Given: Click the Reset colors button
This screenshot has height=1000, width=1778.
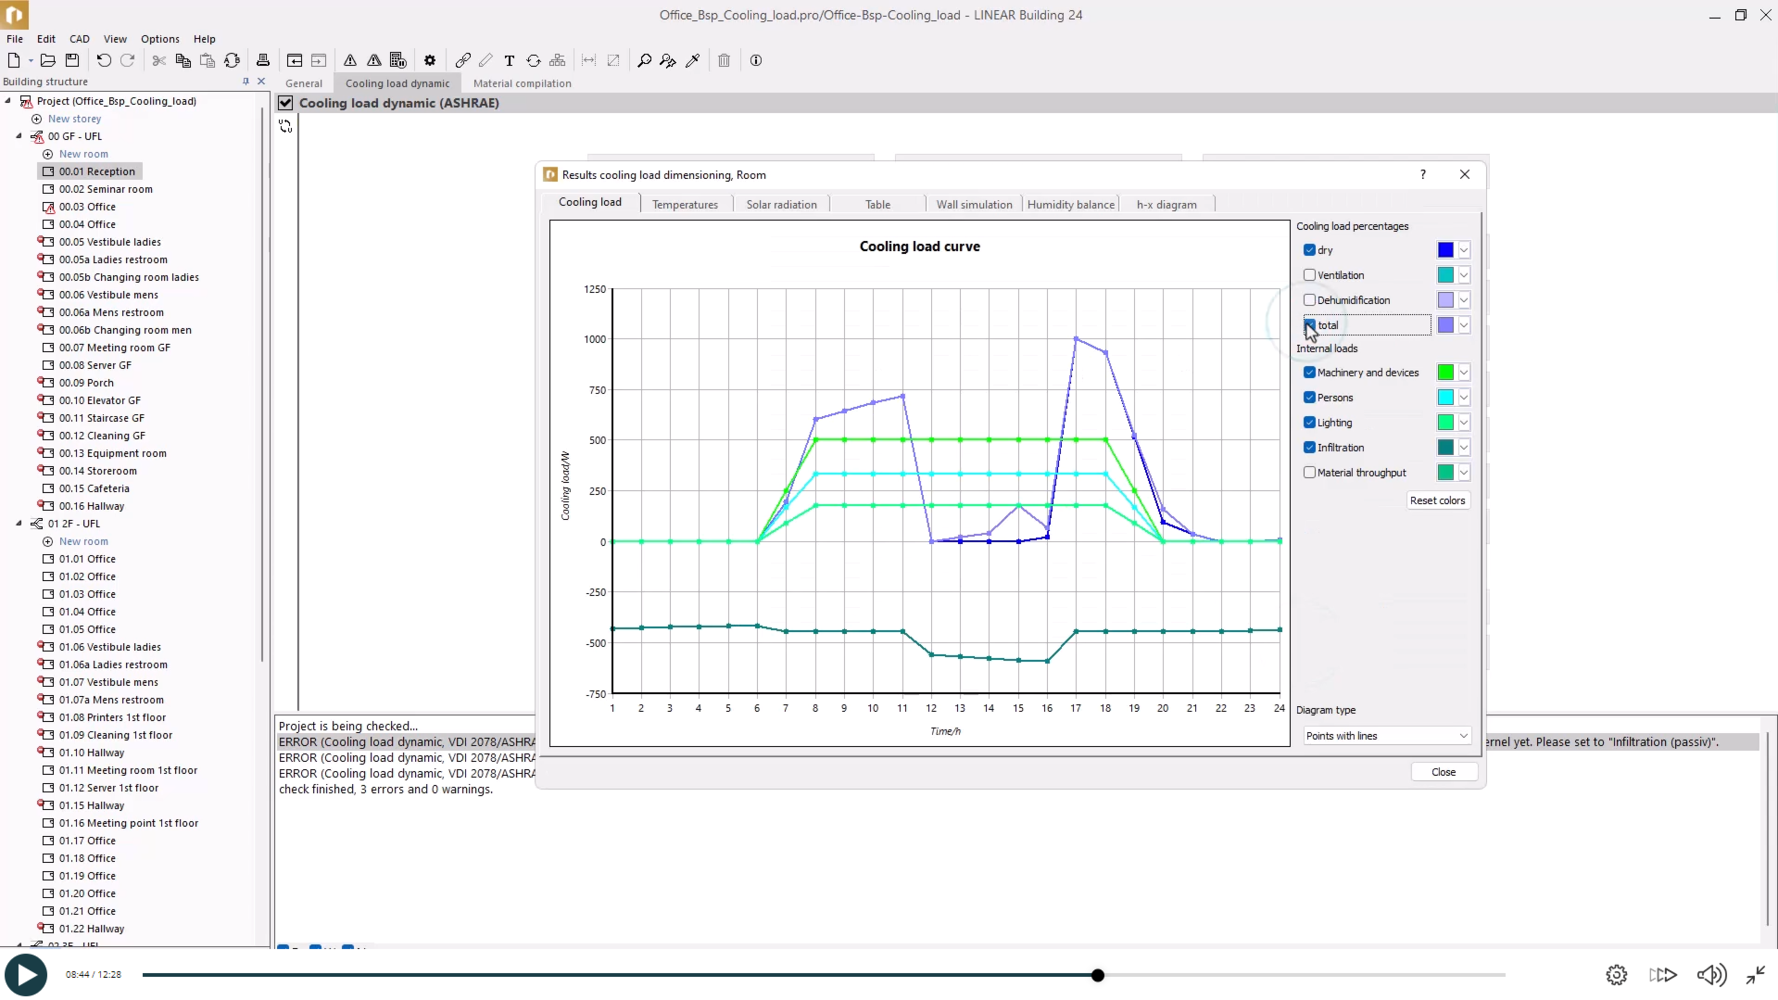Looking at the screenshot, I should [x=1437, y=501].
